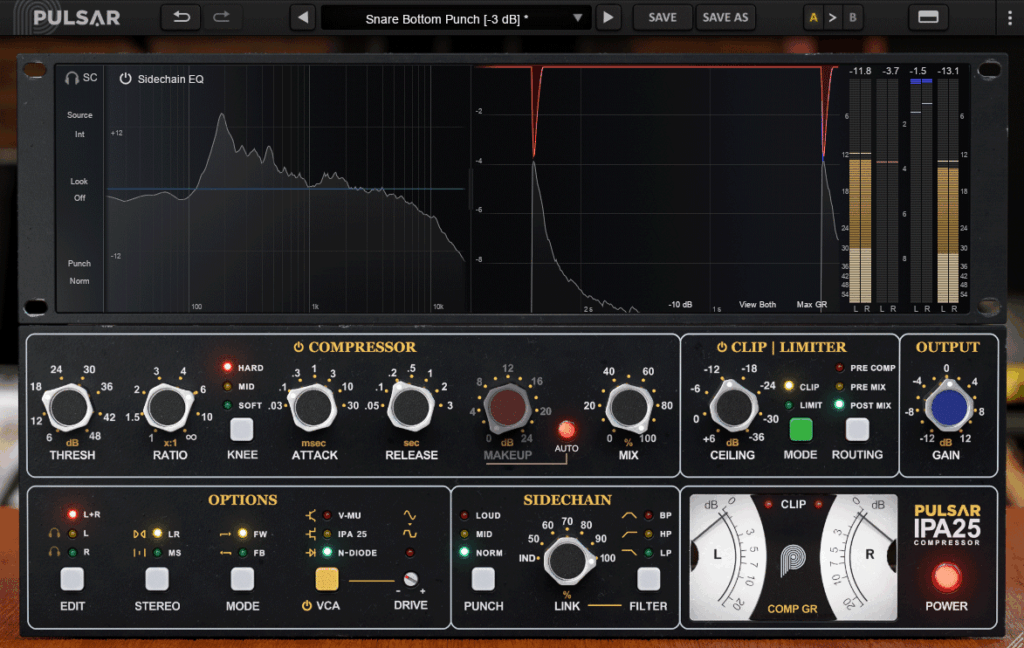1024x648 pixels.
Task: Toggle the Sidechain EQ power icon
Action: click(125, 78)
